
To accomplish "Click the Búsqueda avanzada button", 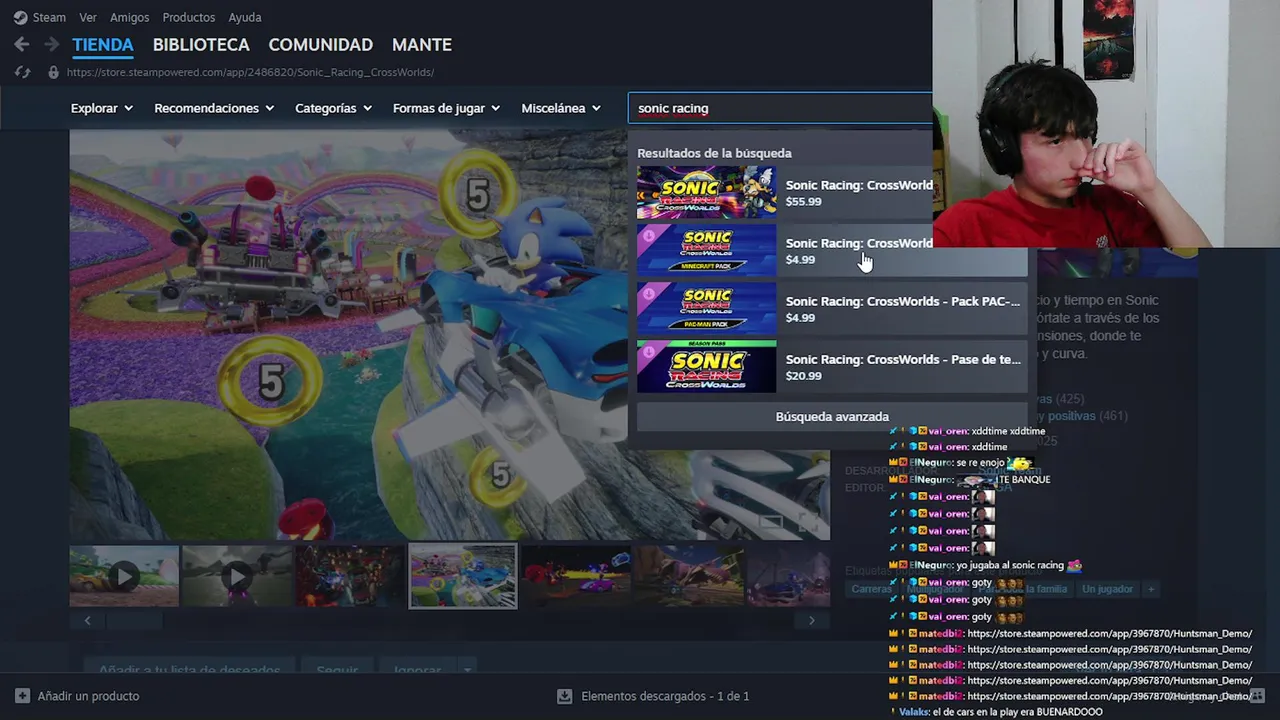I will 832,417.
